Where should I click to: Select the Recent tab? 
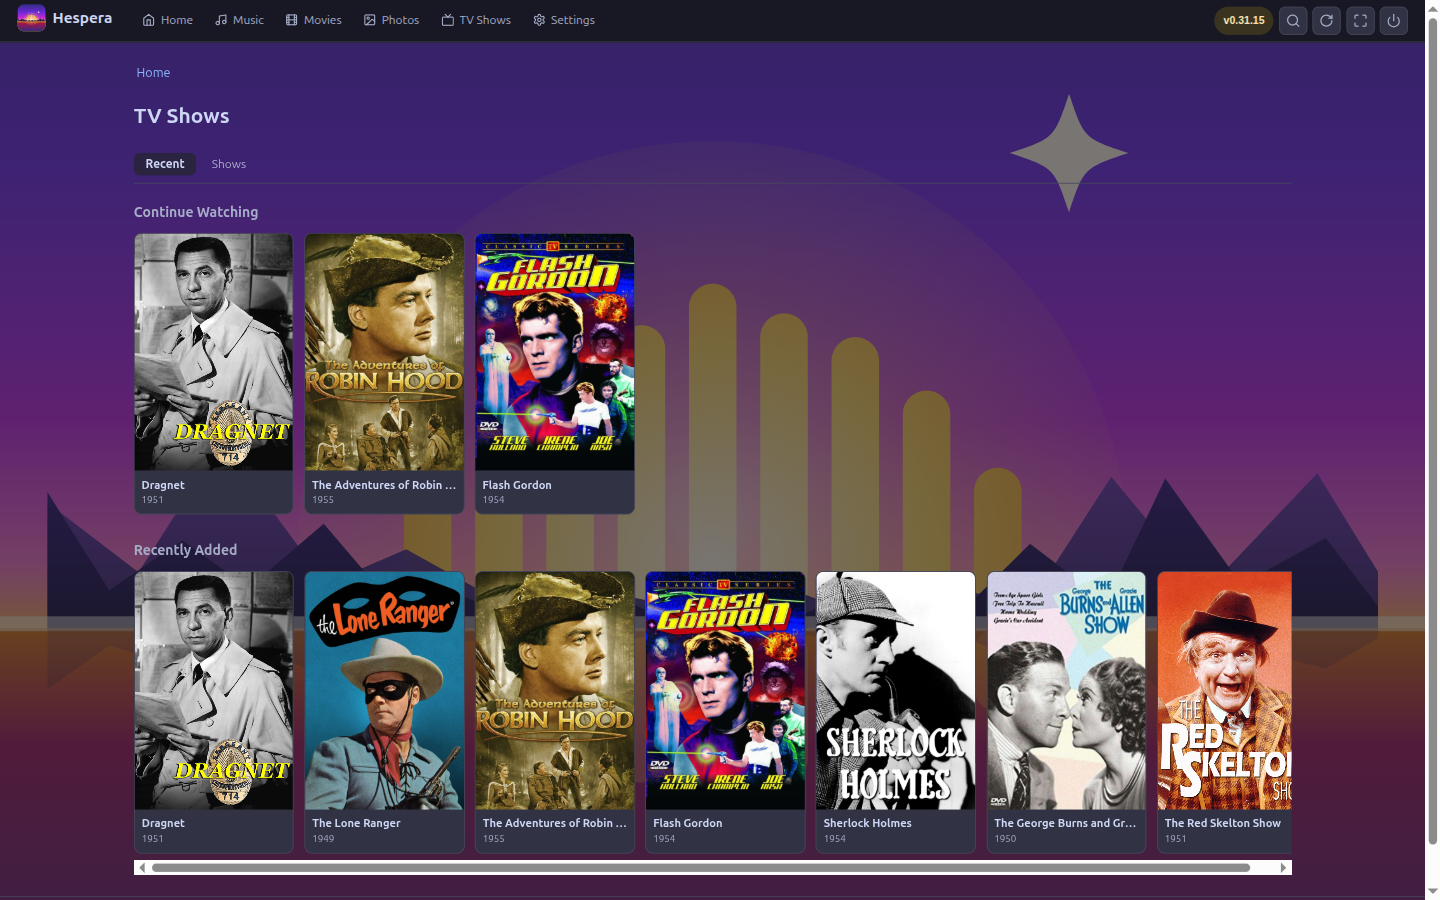[165, 164]
